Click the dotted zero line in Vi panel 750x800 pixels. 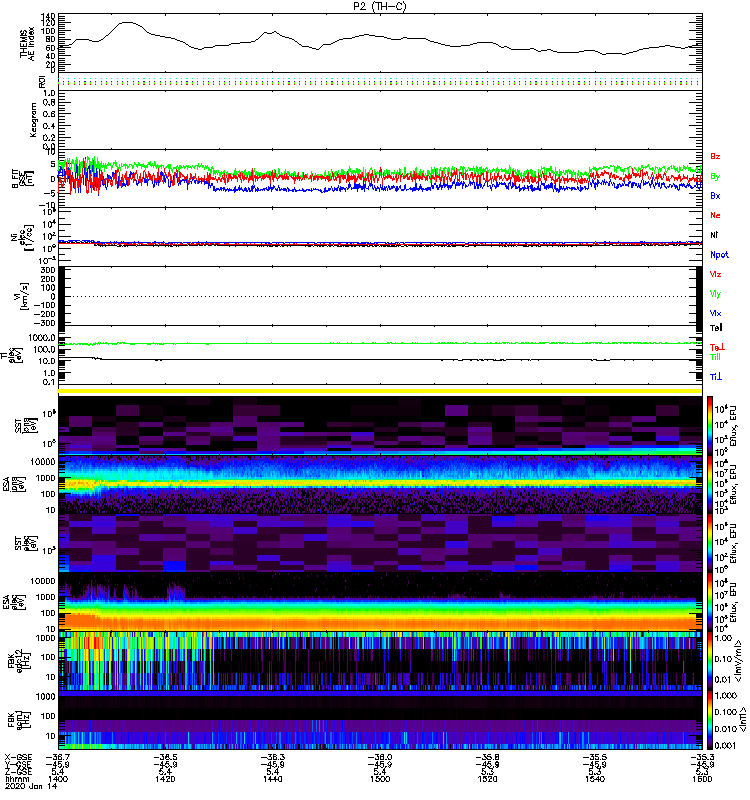[380, 296]
